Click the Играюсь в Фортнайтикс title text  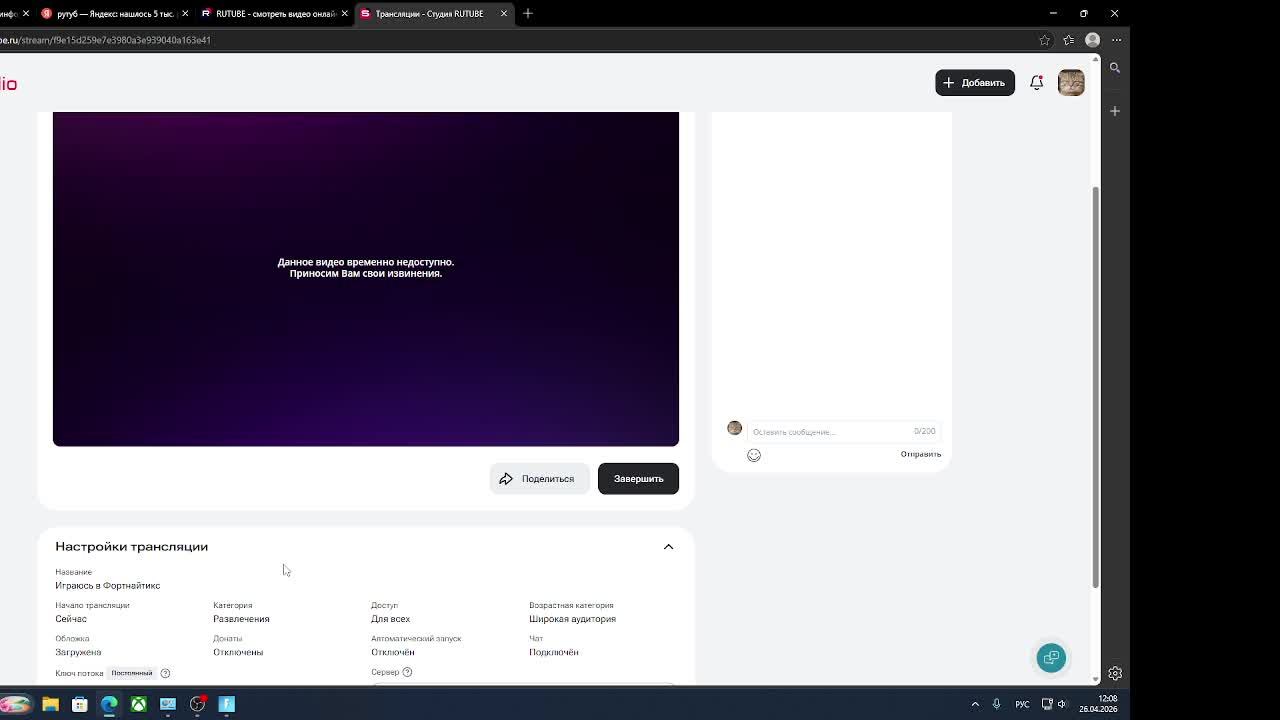tap(107, 586)
